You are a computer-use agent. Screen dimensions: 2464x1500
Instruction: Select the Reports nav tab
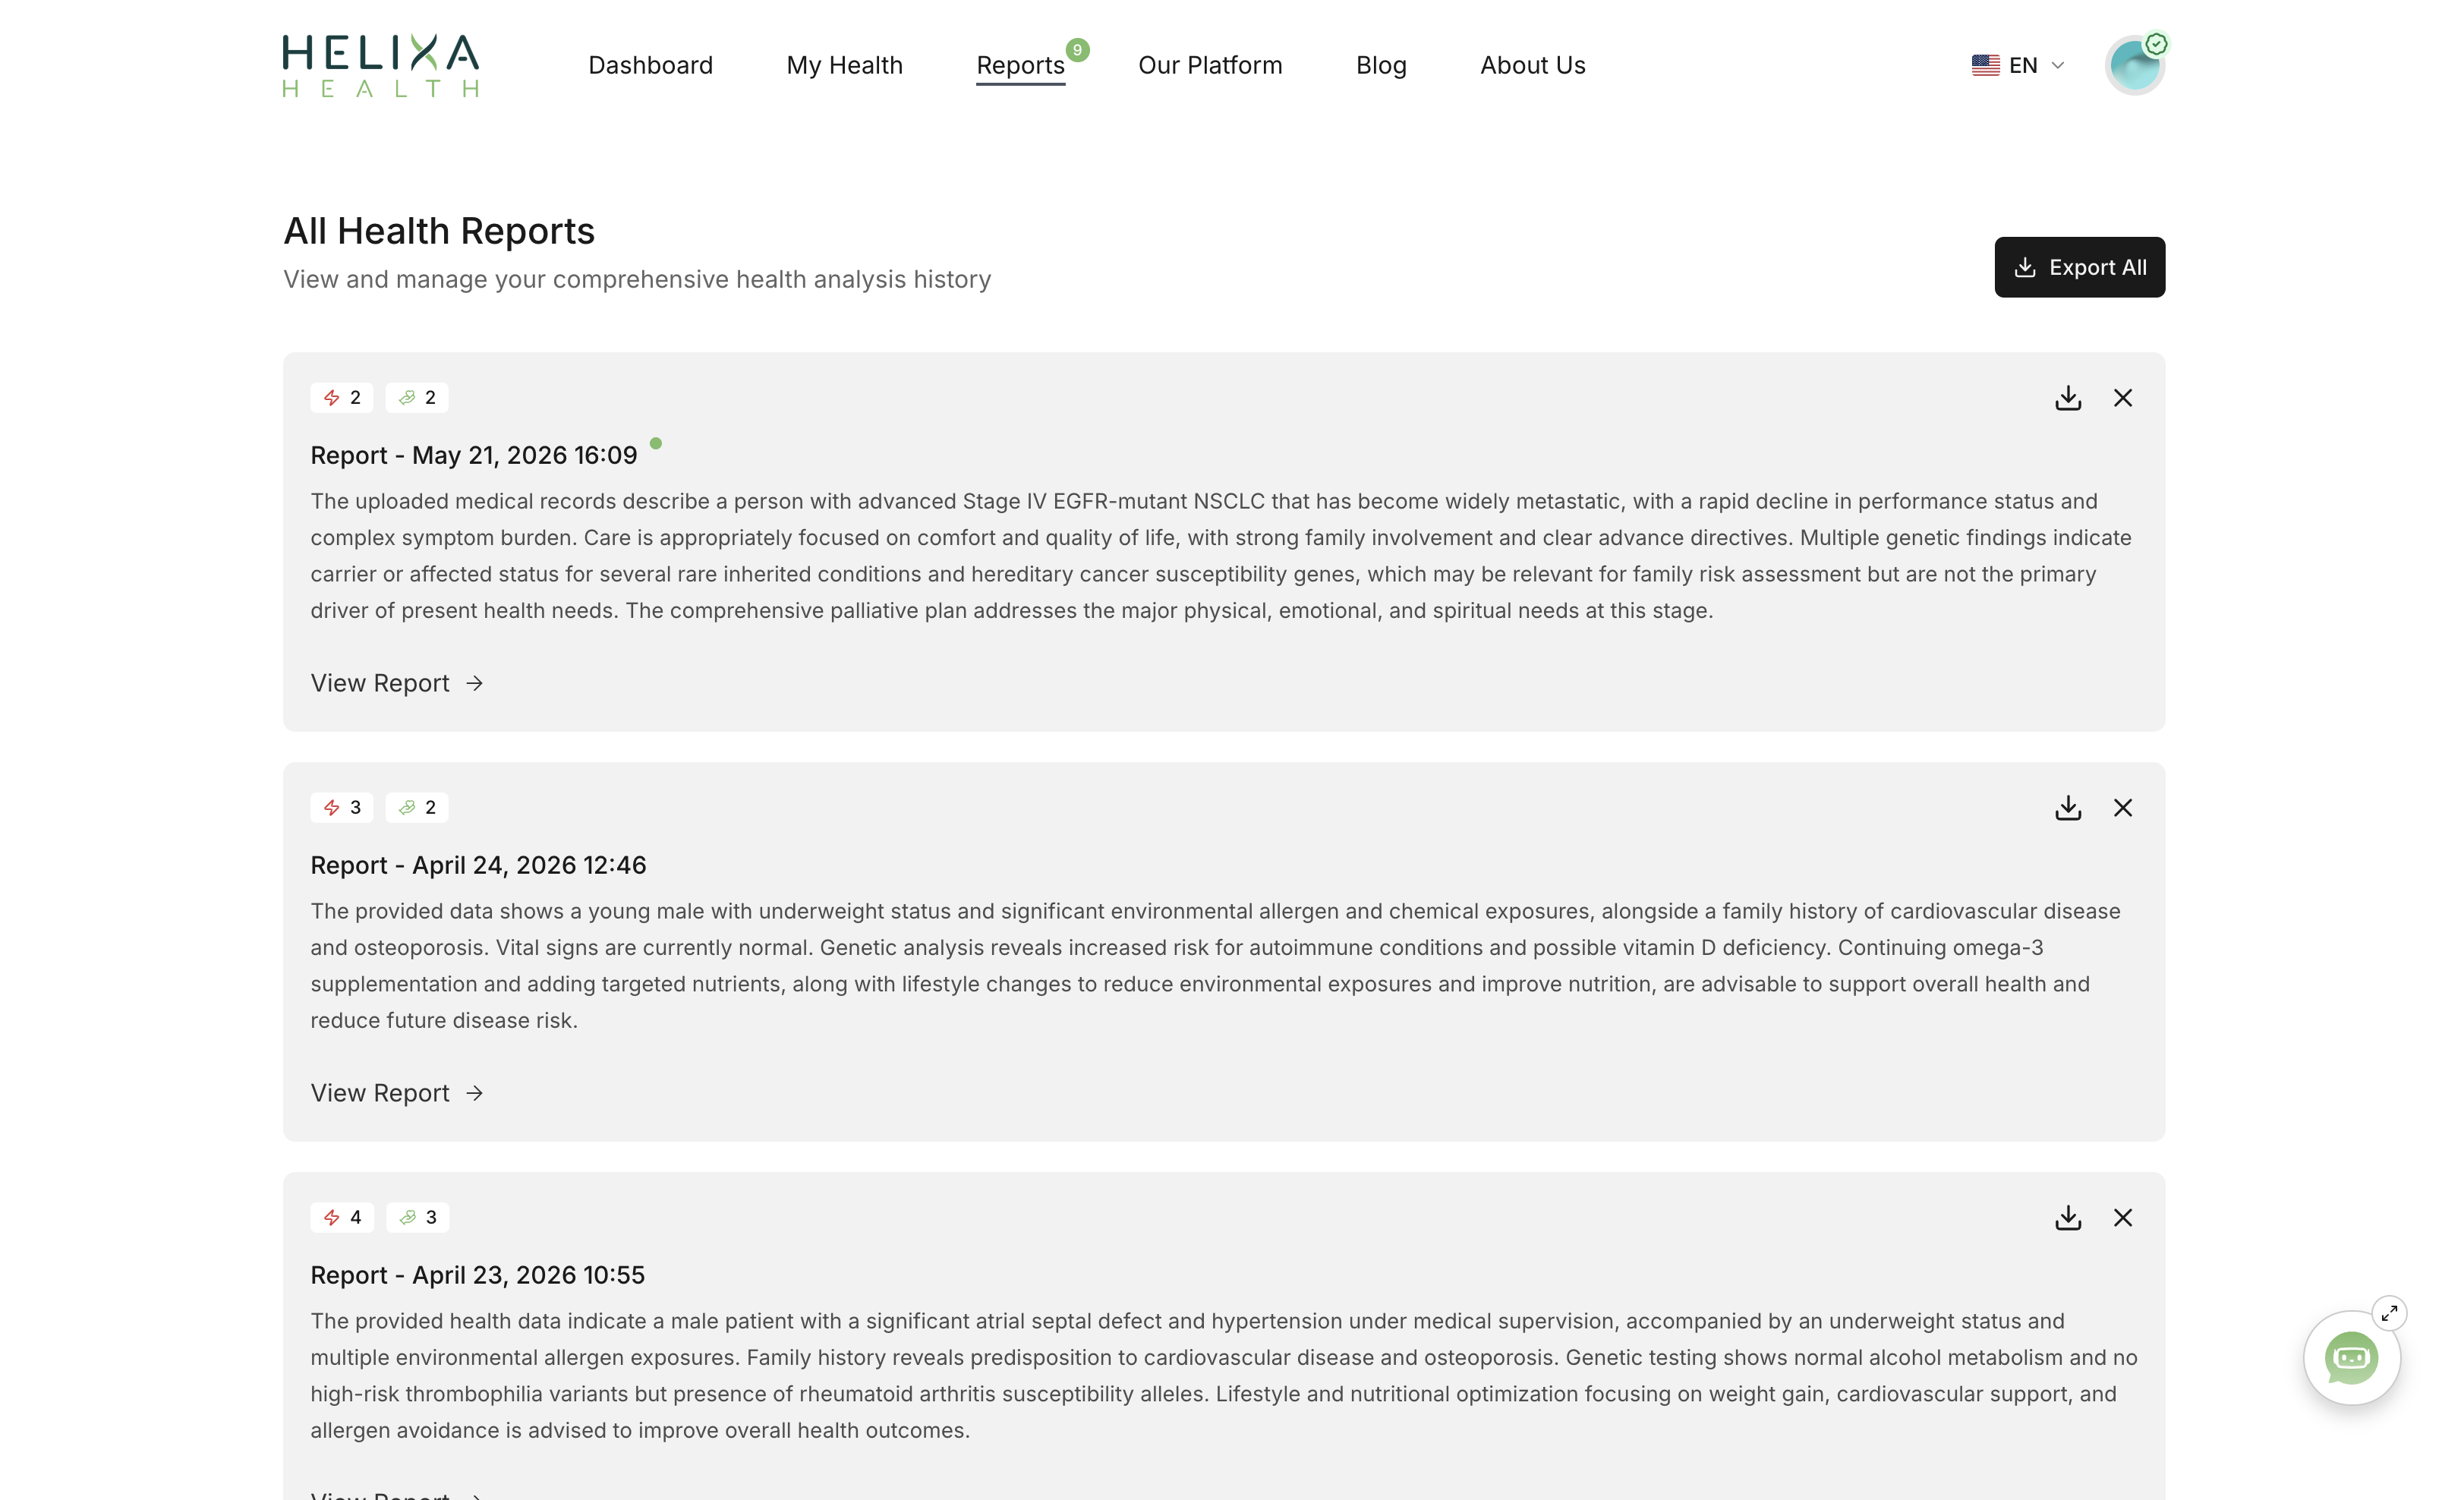click(x=1020, y=65)
